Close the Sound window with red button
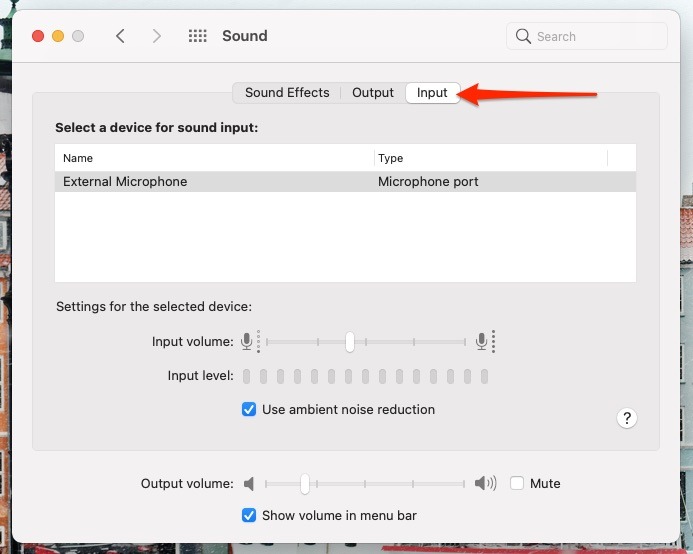The width and height of the screenshot is (693, 554). pyautogui.click(x=38, y=36)
